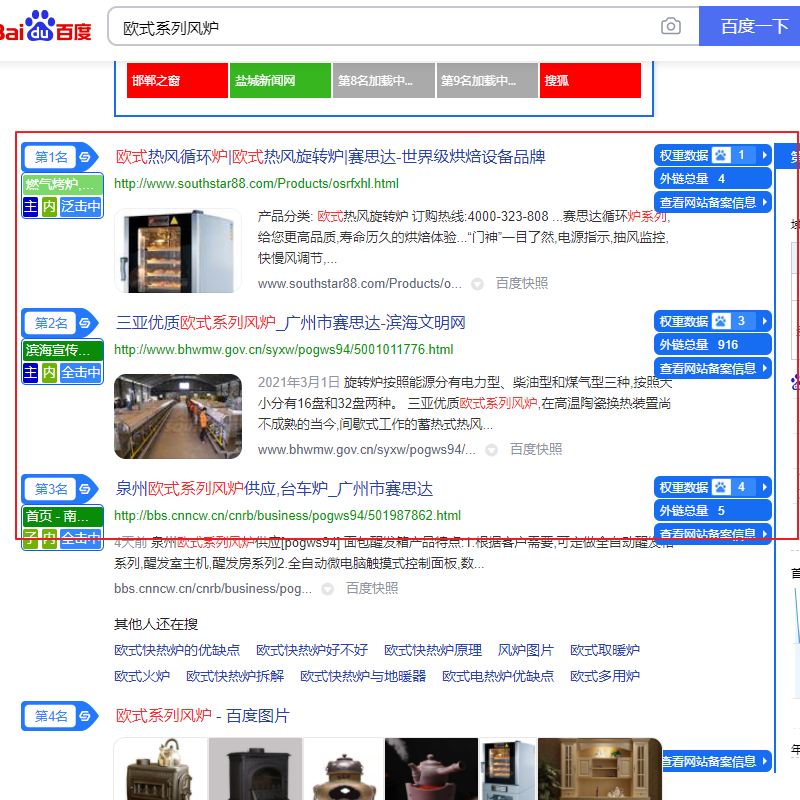Screen dimensions: 800x800
Task: Click 内 tag under 第2名
Action: click(49, 372)
